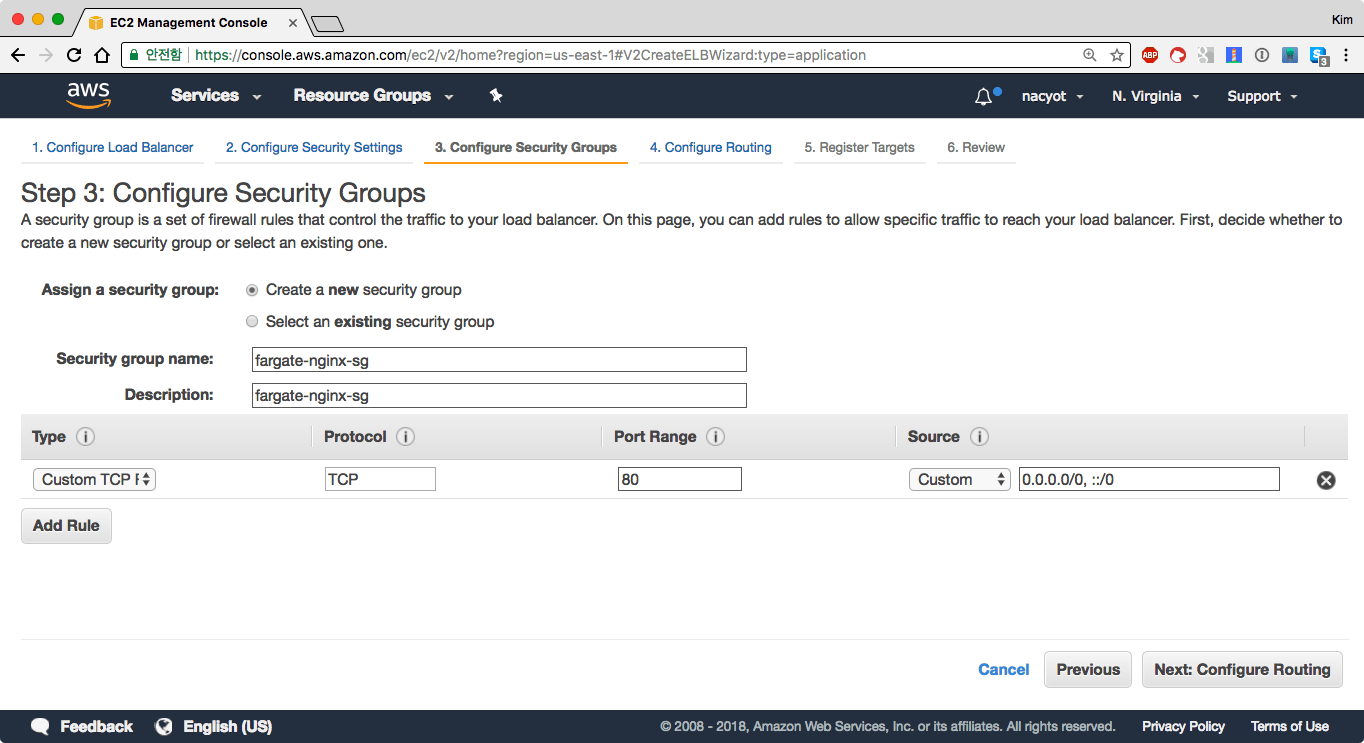Open the N. Virginia region menu
The image size is (1364, 743).
1155,96
